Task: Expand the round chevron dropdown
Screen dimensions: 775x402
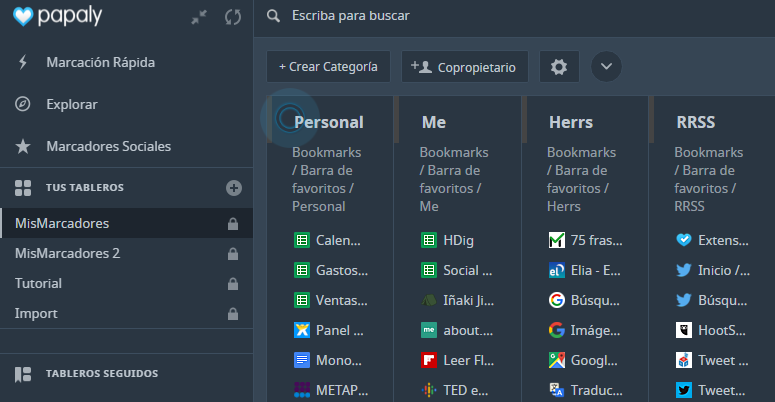Action: tap(606, 67)
